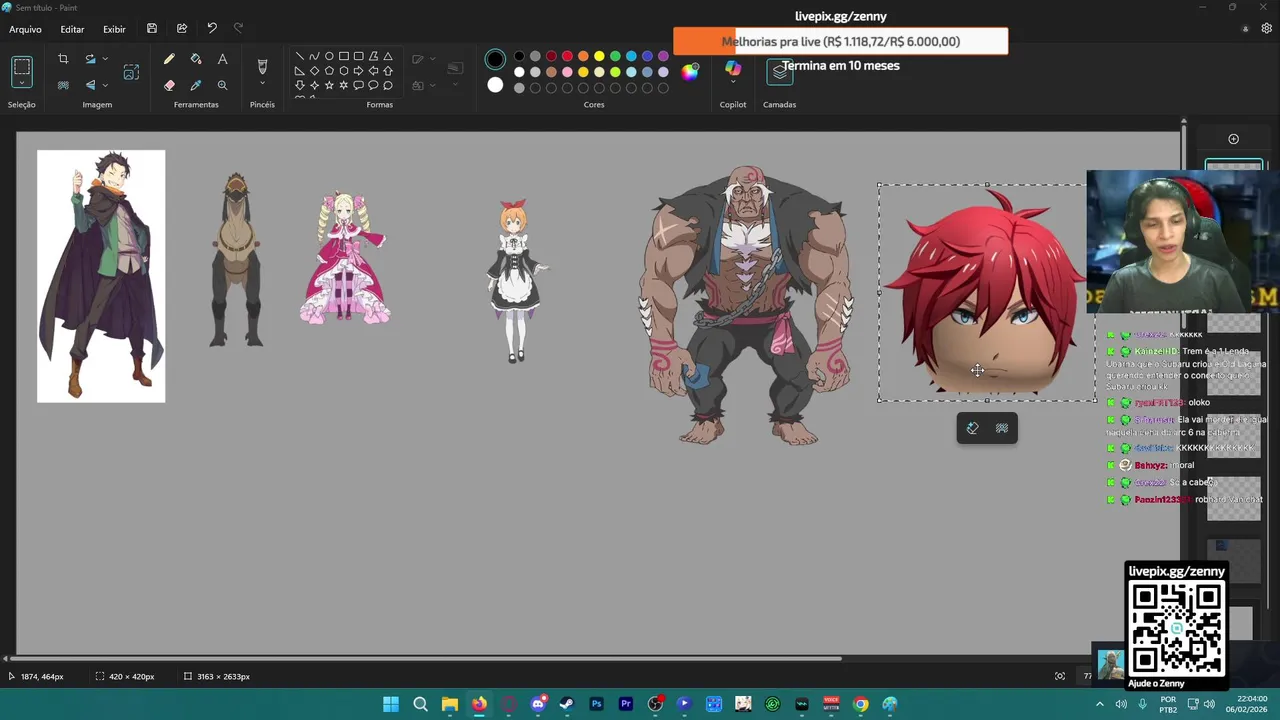The height and width of the screenshot is (720, 1280).
Task: Pick the Eraser tool
Action: coord(169,86)
